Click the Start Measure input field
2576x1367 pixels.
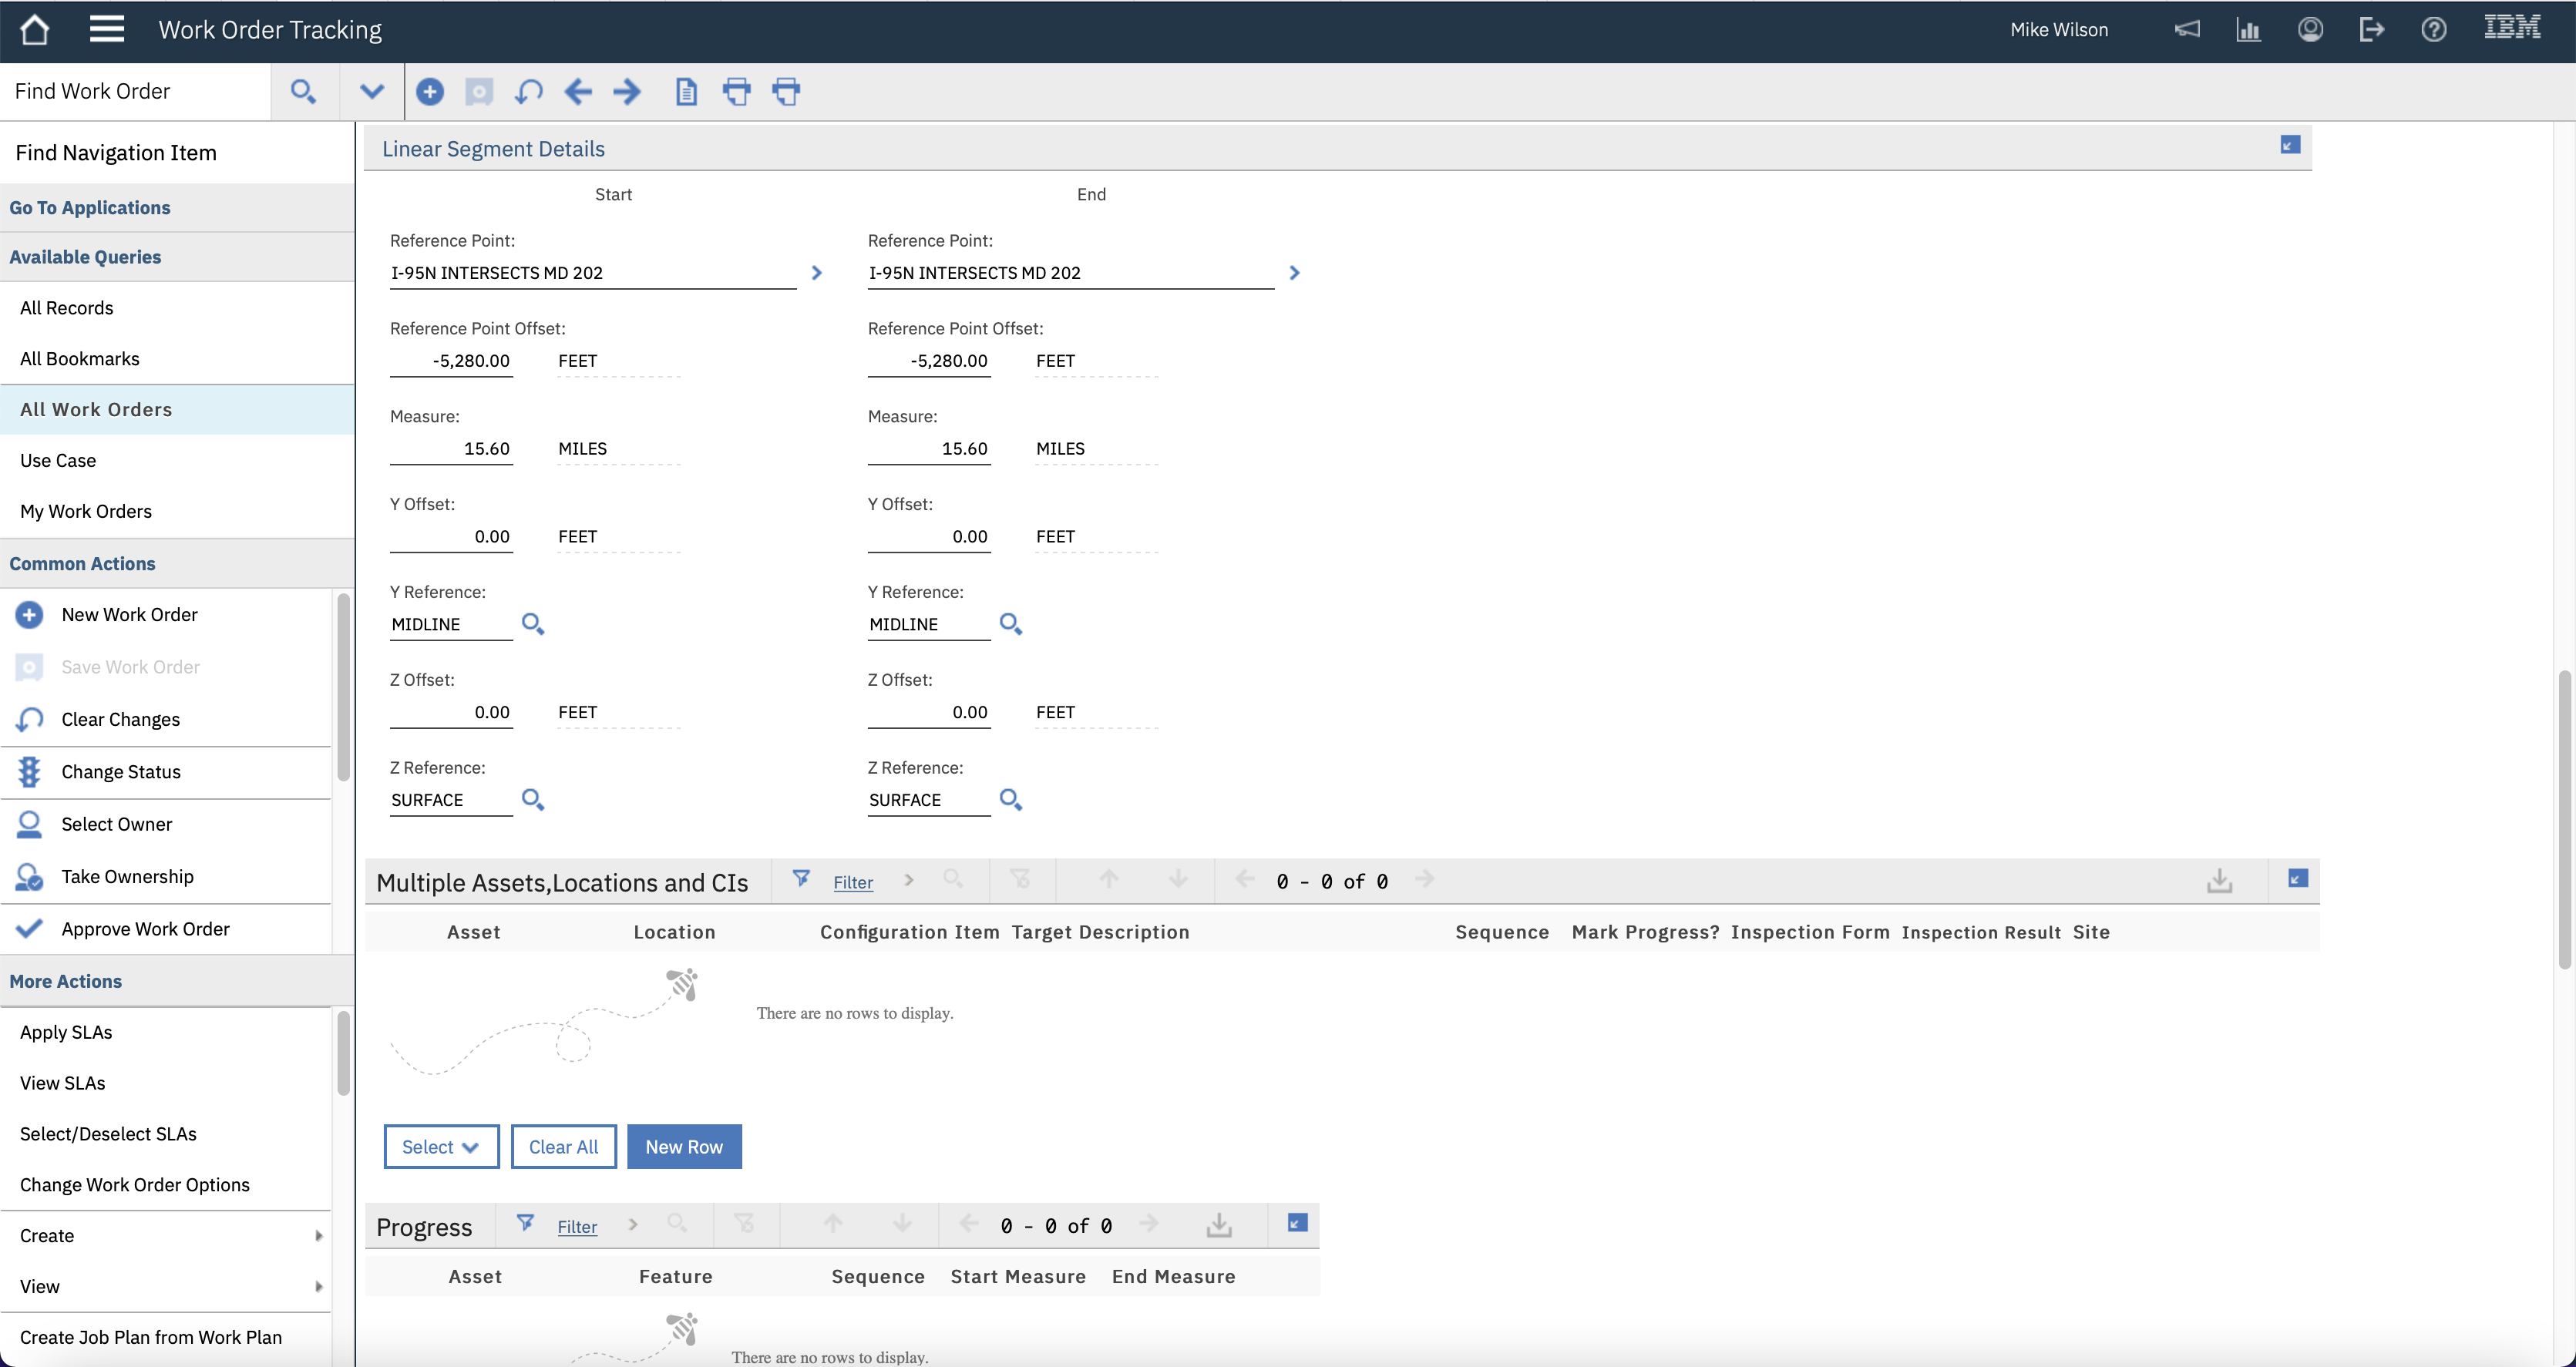click(x=450, y=449)
